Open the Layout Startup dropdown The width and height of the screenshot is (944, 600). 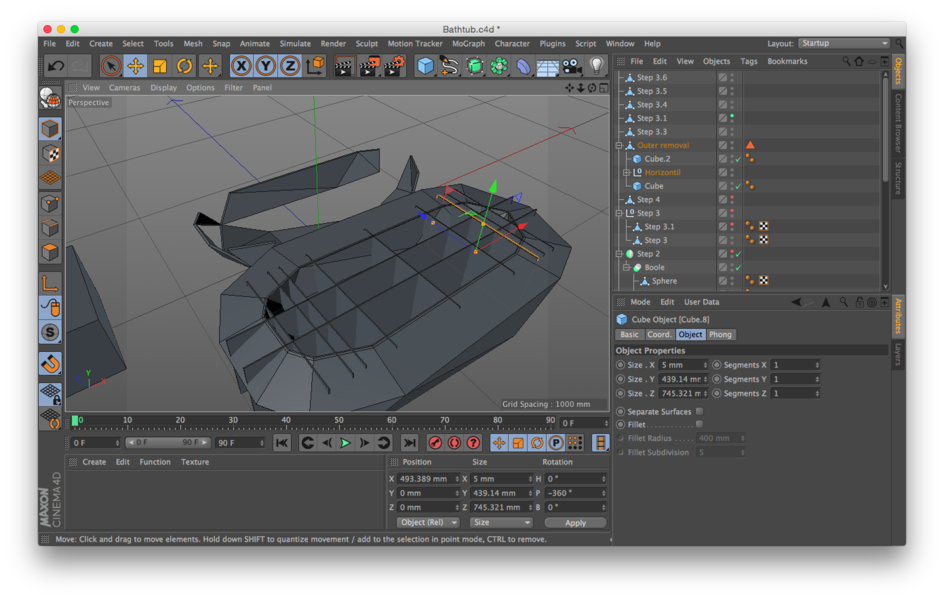click(844, 43)
